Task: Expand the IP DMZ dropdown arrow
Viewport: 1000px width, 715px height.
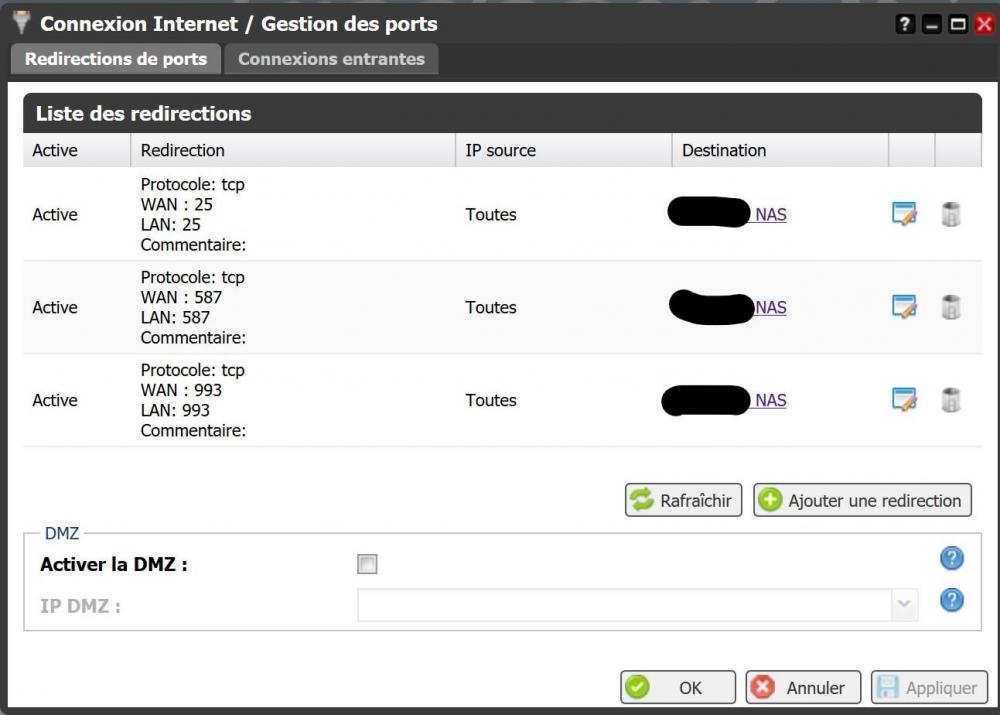Action: coord(905,604)
